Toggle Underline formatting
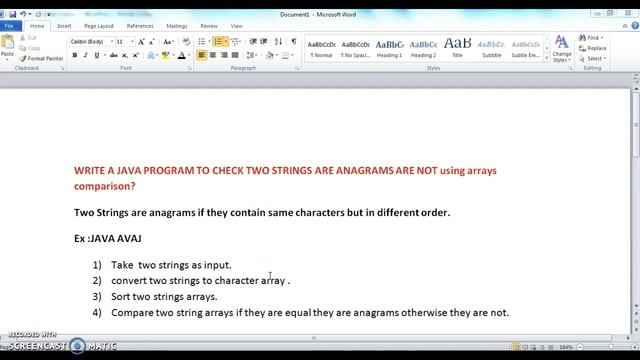Image resolution: width=640 pixels, height=360 pixels. tap(97, 55)
